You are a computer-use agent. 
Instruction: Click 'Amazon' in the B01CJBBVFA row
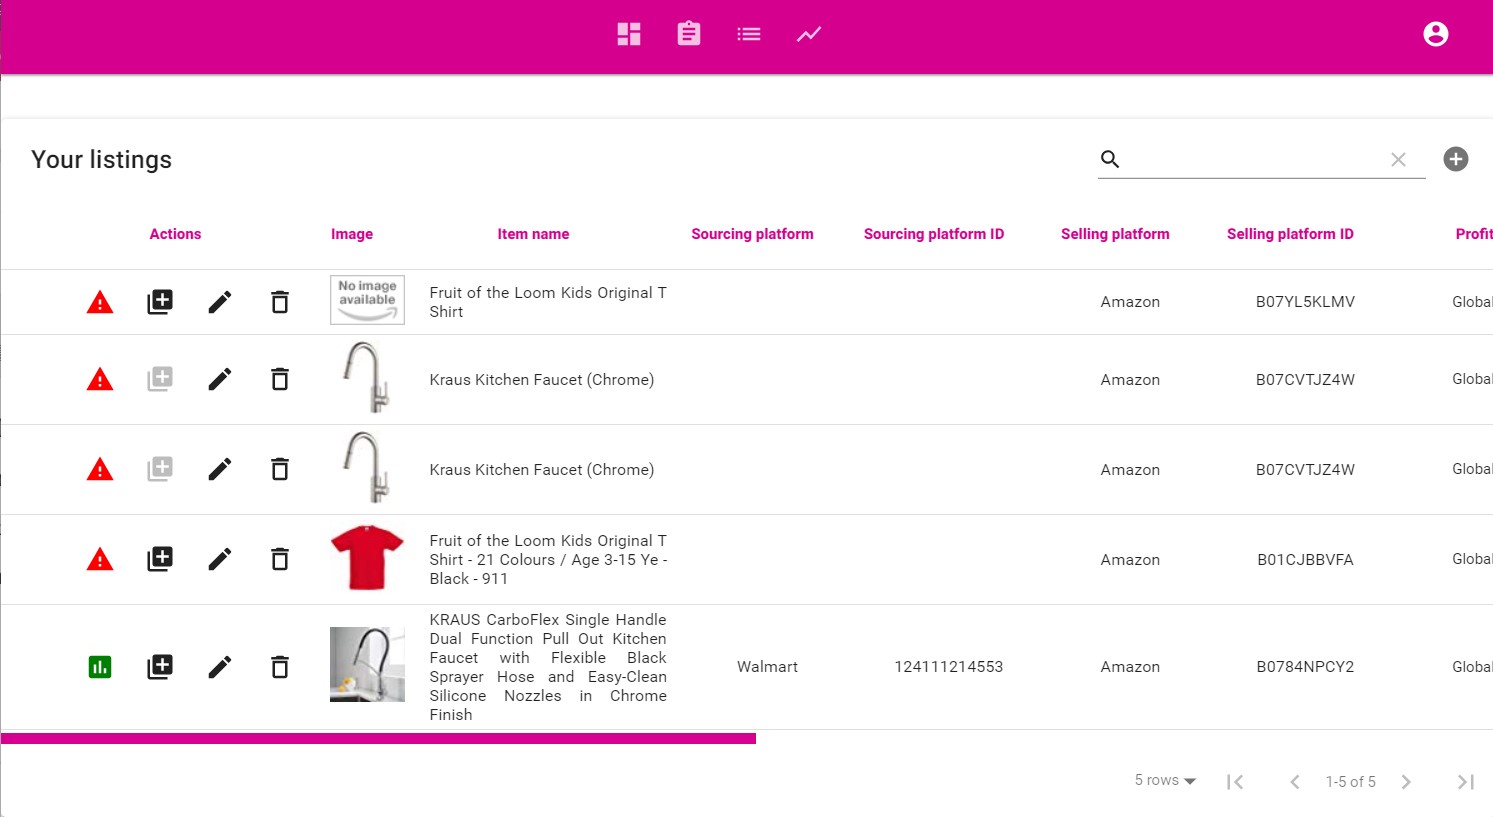(1130, 560)
